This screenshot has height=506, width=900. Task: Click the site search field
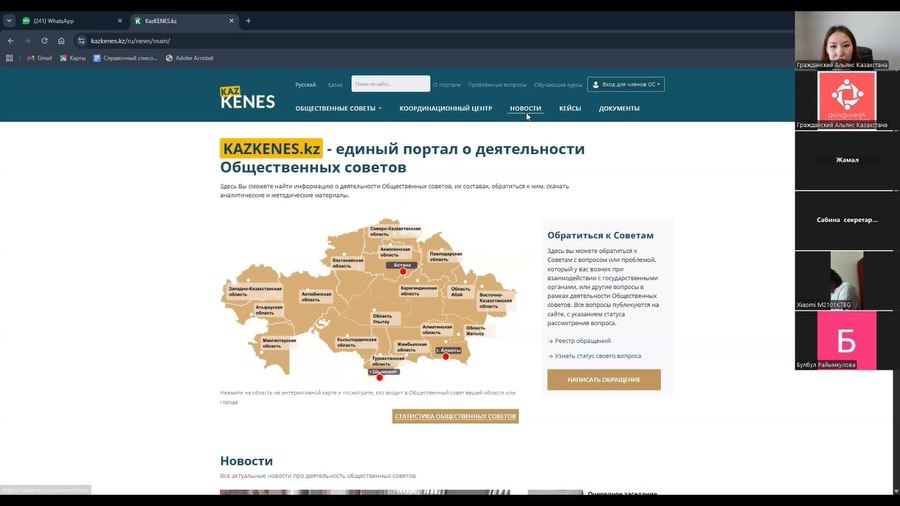pyautogui.click(x=390, y=84)
